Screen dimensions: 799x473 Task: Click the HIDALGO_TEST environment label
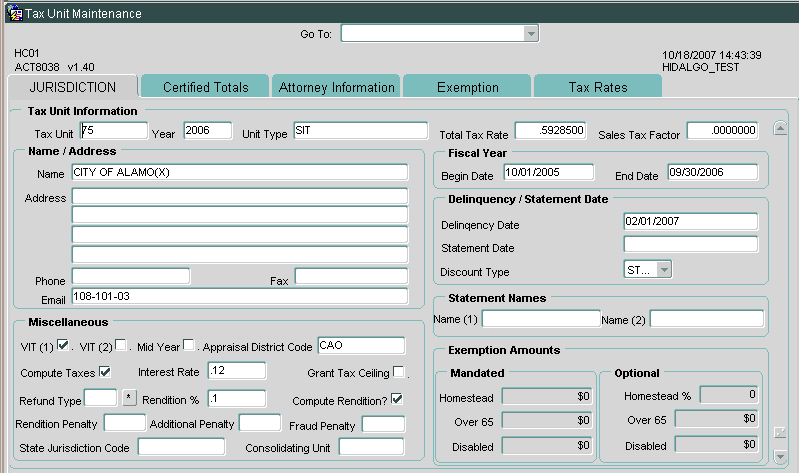click(700, 67)
